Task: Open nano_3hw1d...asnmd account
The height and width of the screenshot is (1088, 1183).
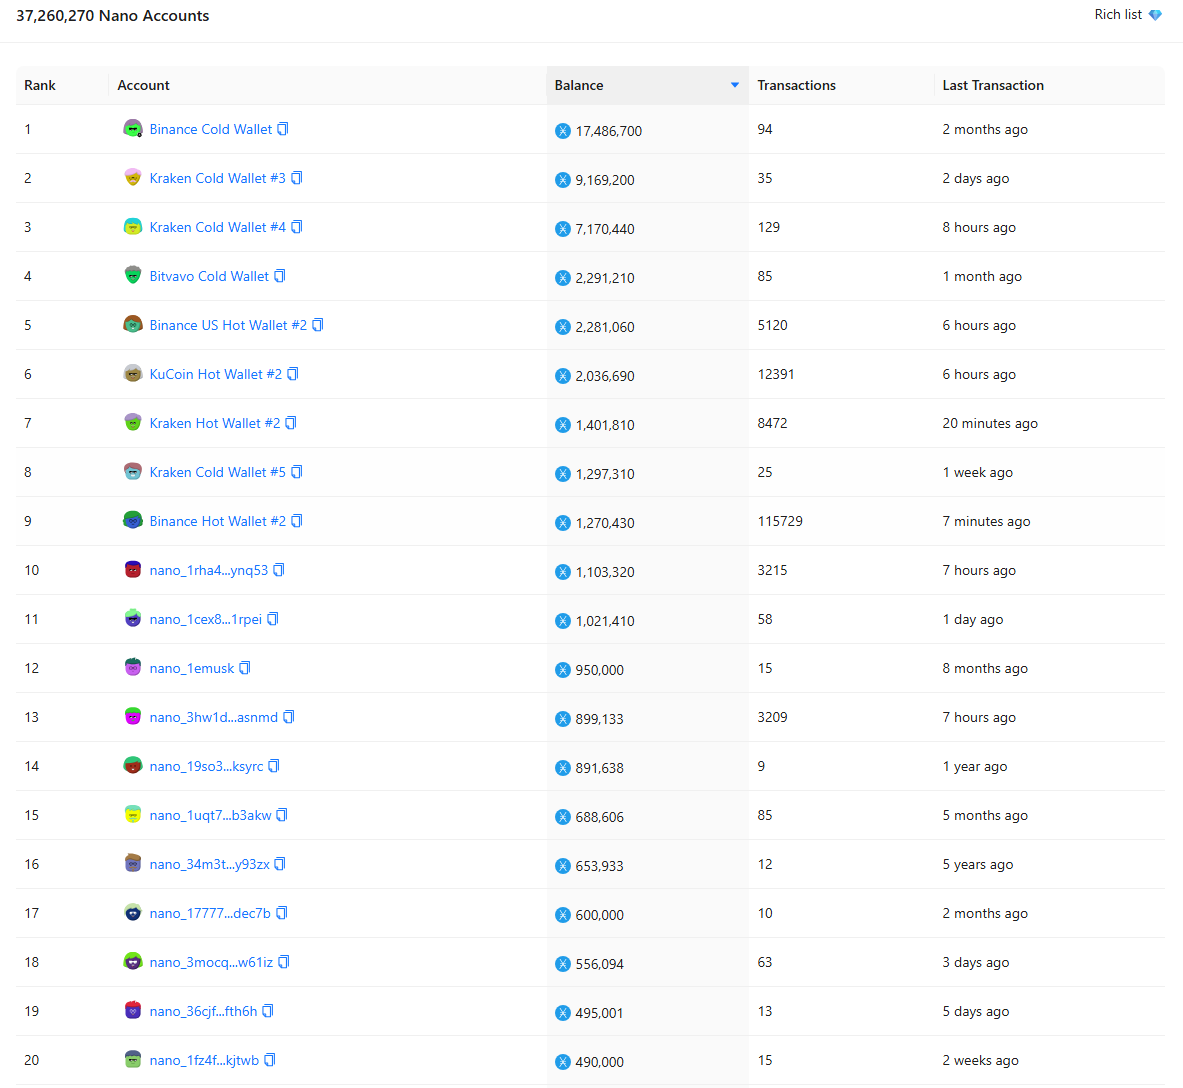Action: [214, 718]
